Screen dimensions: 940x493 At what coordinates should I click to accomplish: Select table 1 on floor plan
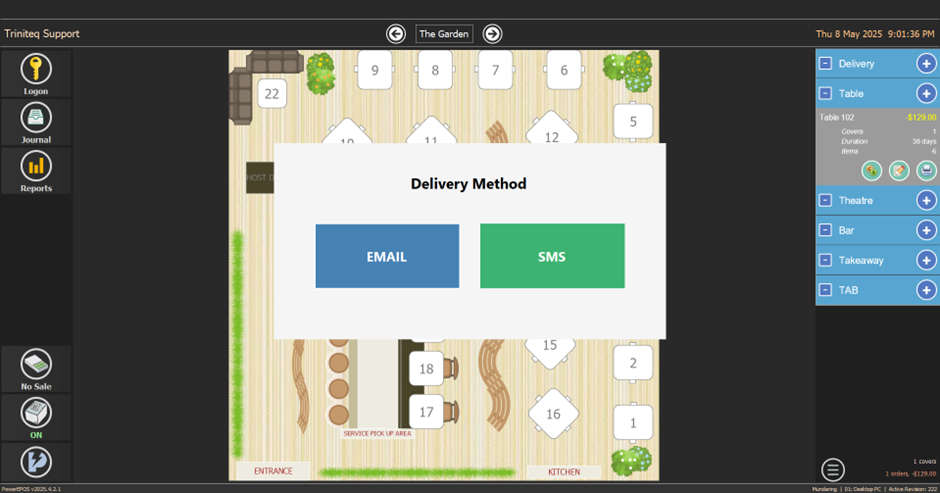(x=633, y=423)
